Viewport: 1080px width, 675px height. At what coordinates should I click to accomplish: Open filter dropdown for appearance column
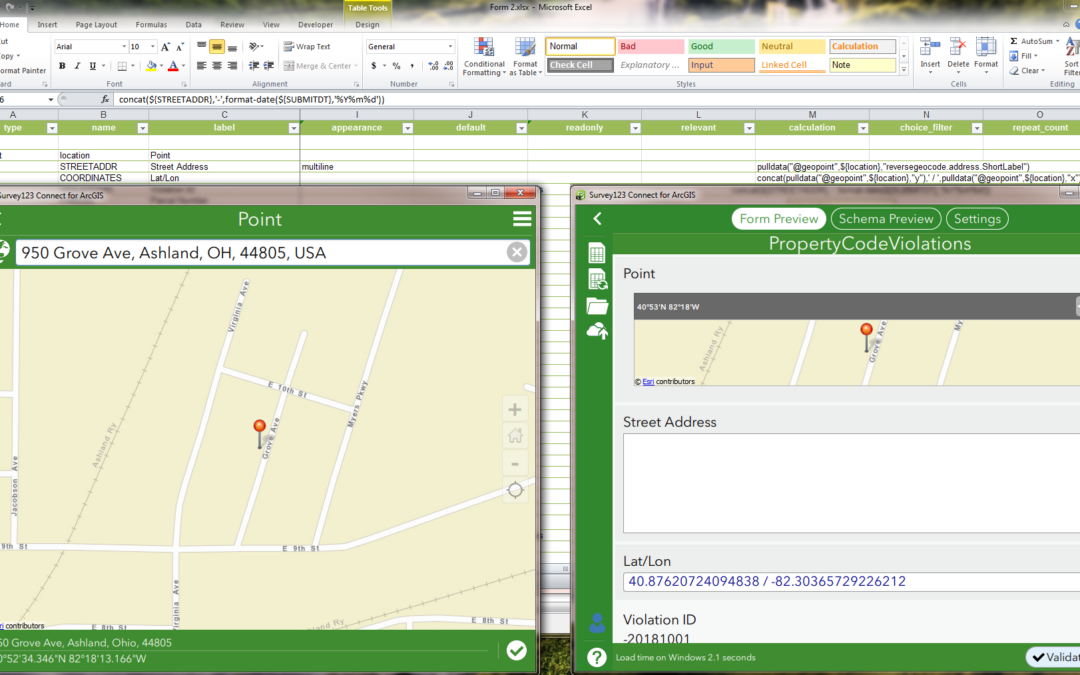point(407,128)
